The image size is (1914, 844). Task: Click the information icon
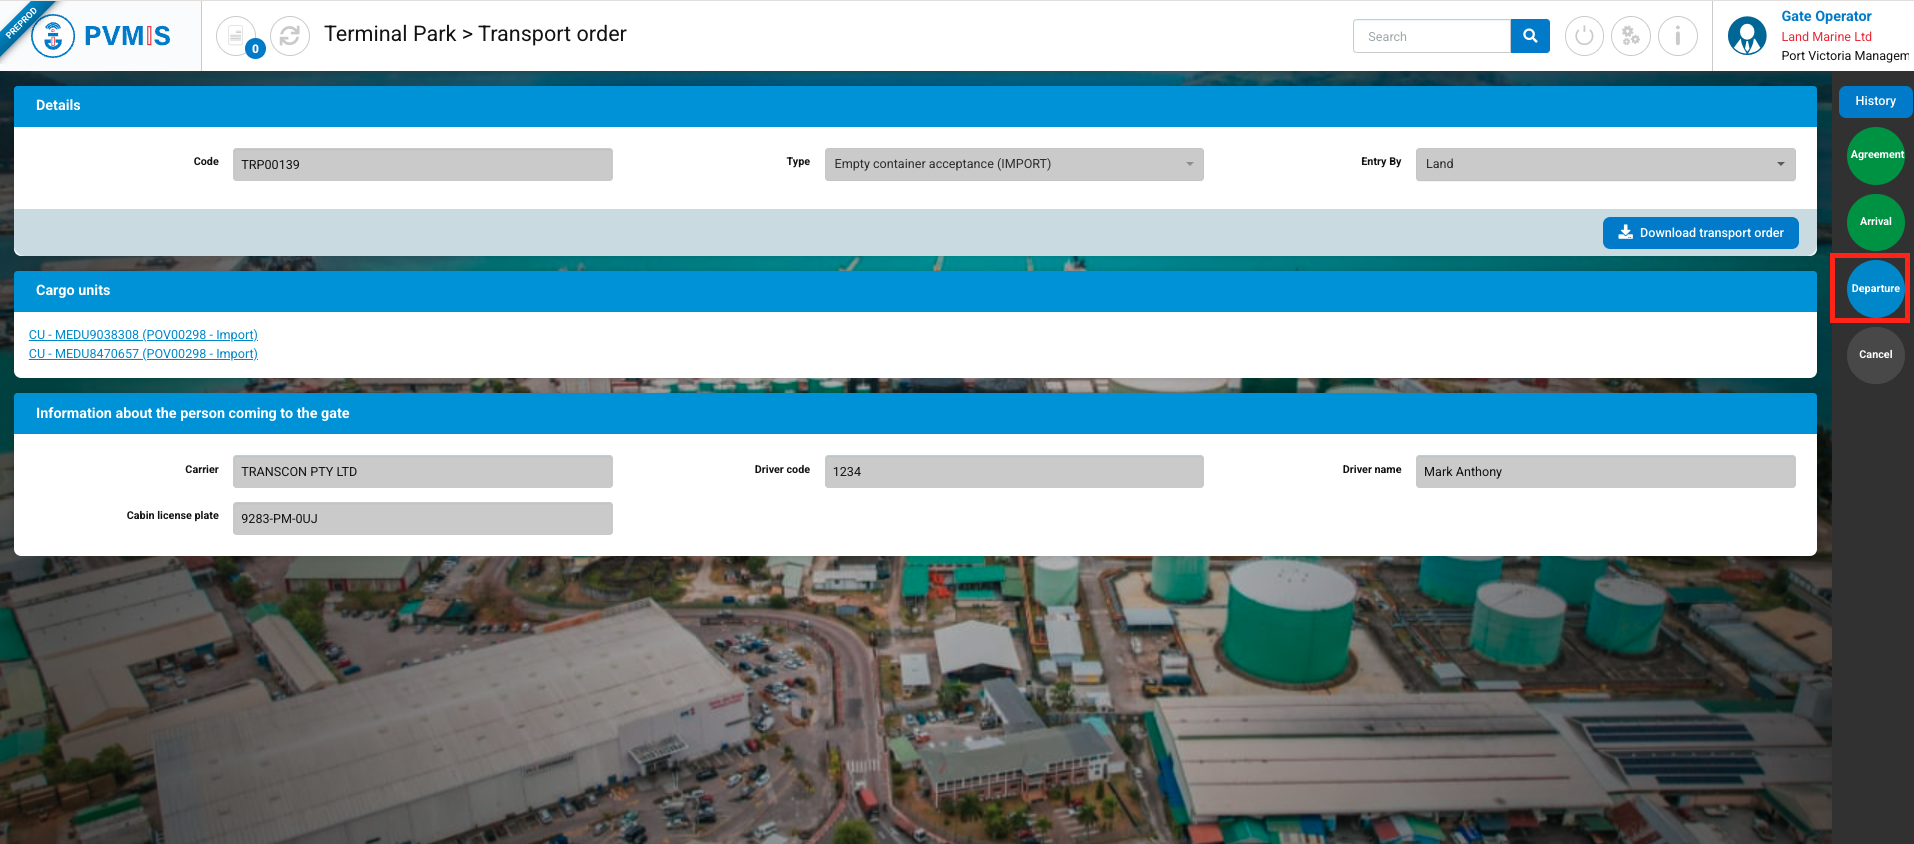coord(1678,37)
